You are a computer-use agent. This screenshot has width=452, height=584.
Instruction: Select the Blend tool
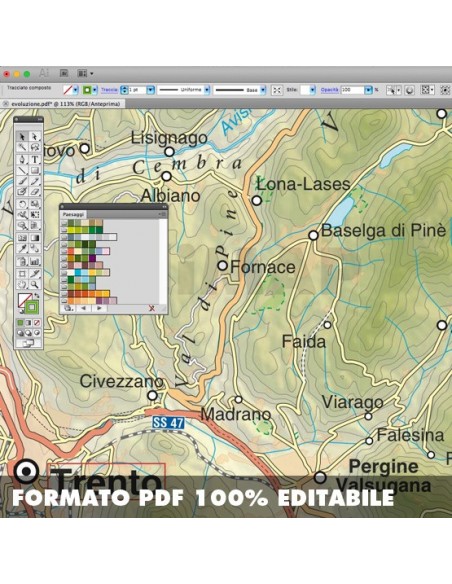[x=35, y=248]
